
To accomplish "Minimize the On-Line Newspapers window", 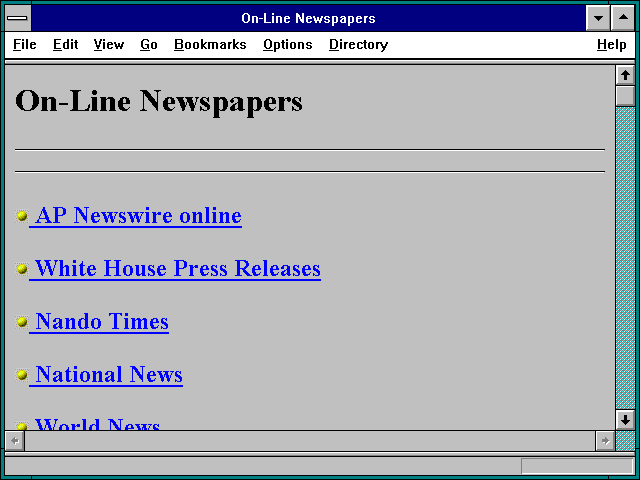I will (x=598, y=18).
